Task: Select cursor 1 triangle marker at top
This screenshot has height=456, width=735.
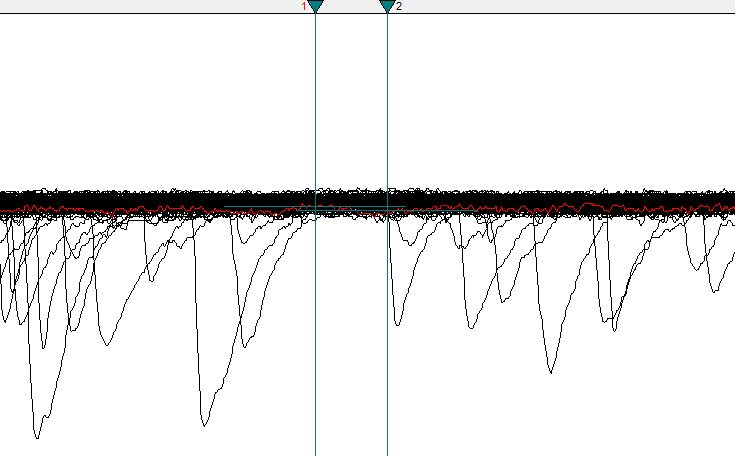Action: pyautogui.click(x=315, y=6)
